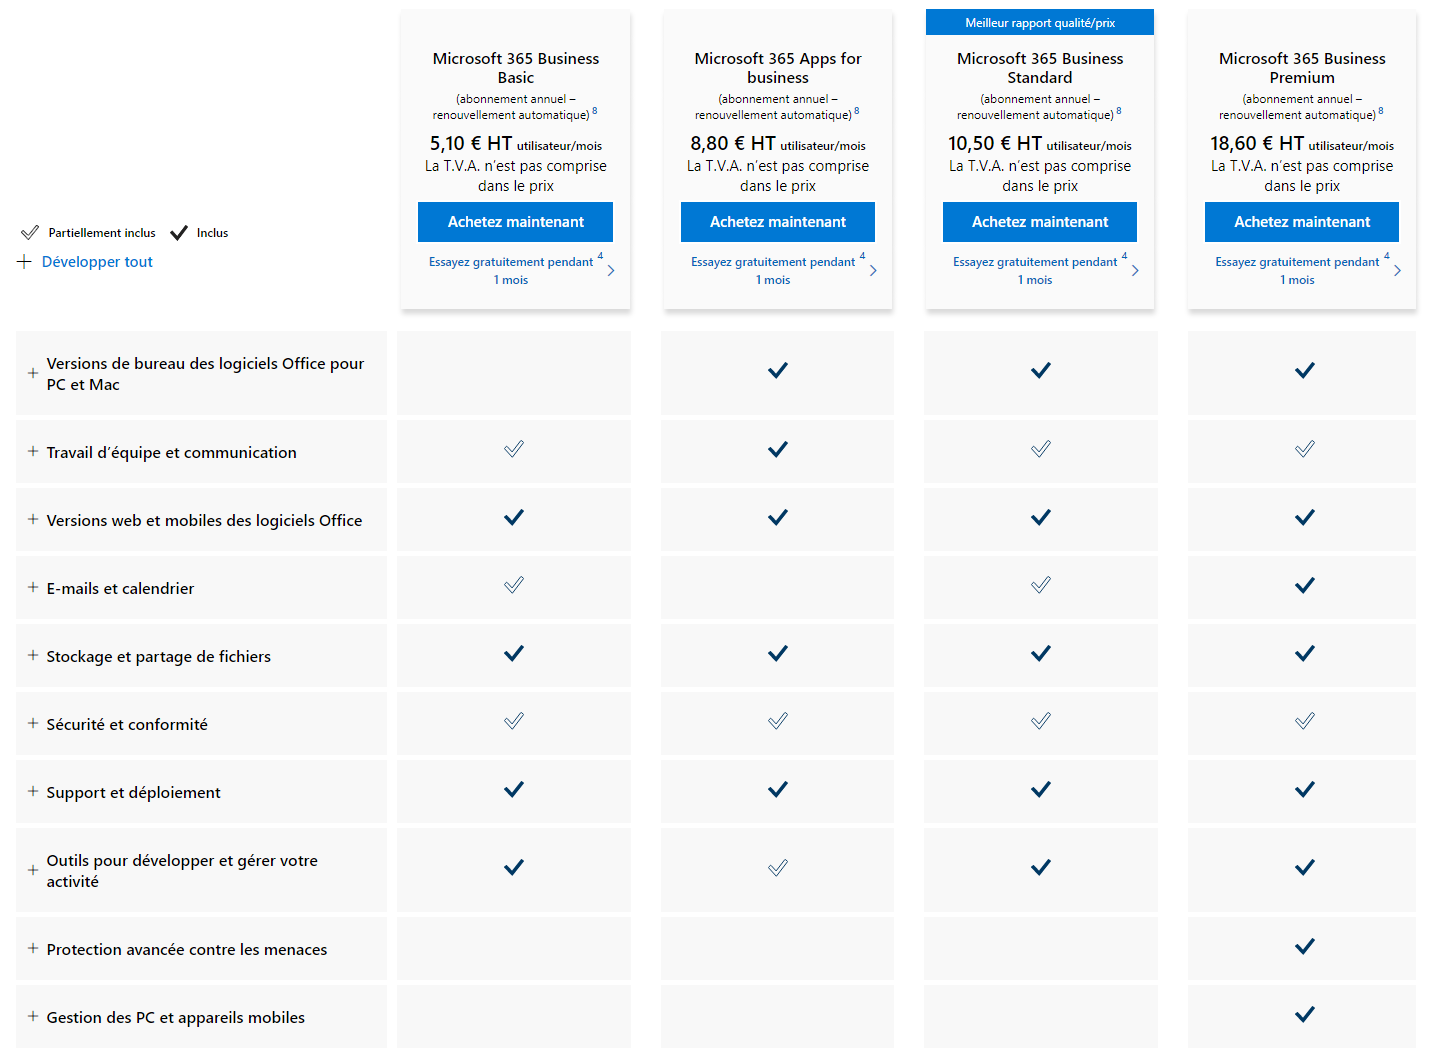This screenshot has width=1429, height=1053.
Task: Expand all rows with Développer tout
Action: 85,262
